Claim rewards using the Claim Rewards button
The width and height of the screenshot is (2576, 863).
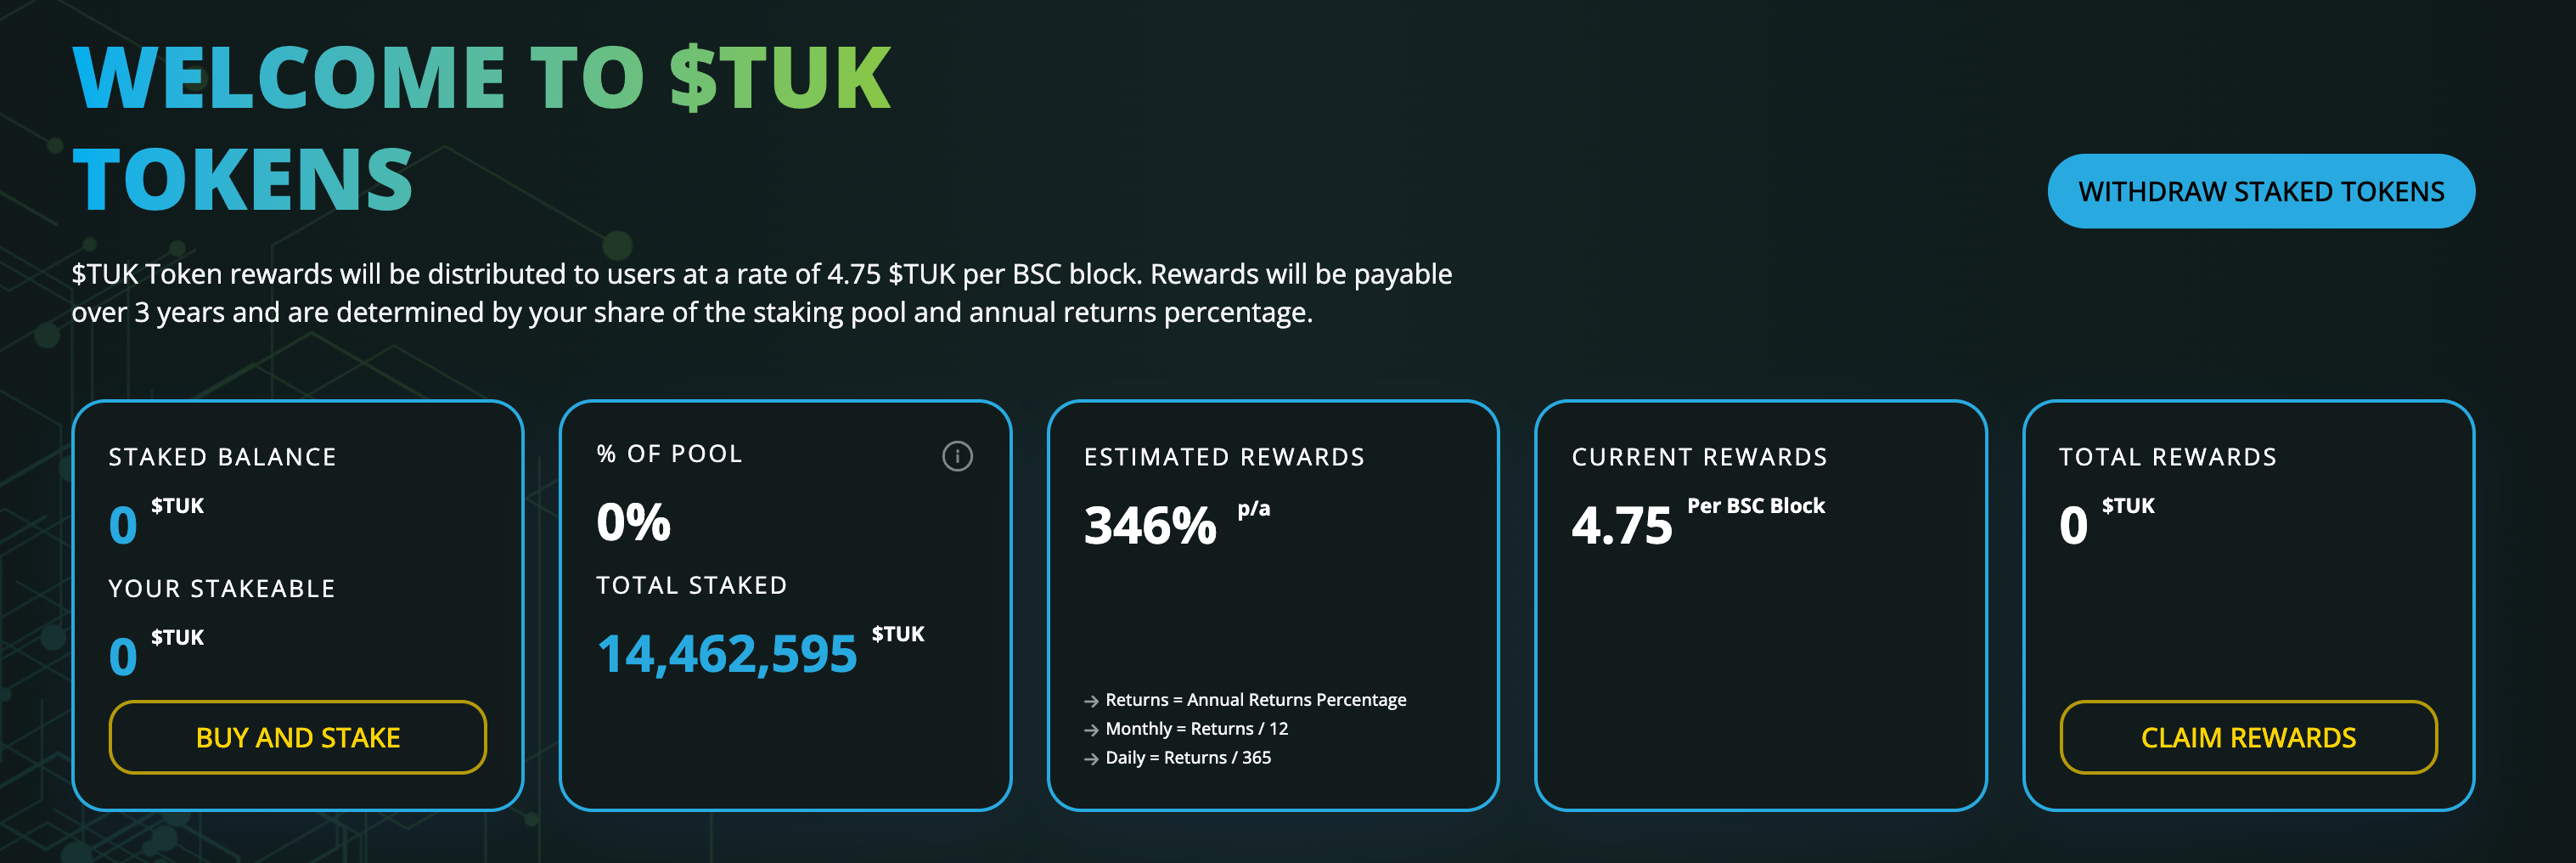(x=2247, y=737)
